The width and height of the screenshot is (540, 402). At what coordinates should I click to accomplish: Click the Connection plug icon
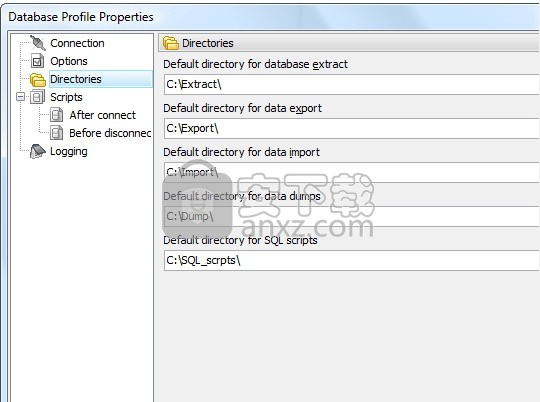point(38,43)
